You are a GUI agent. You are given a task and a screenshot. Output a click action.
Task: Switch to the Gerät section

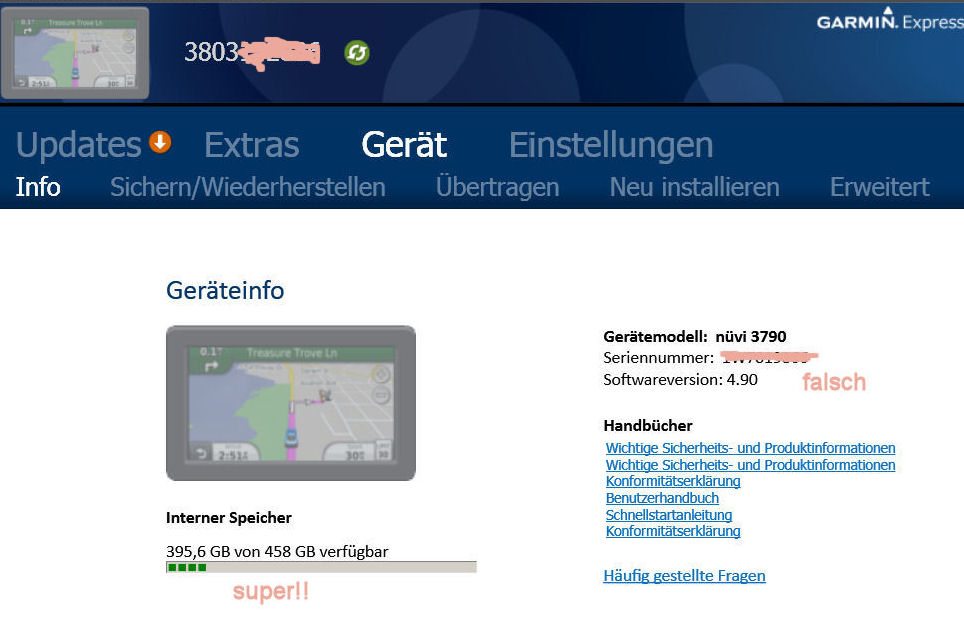pyautogui.click(x=404, y=145)
